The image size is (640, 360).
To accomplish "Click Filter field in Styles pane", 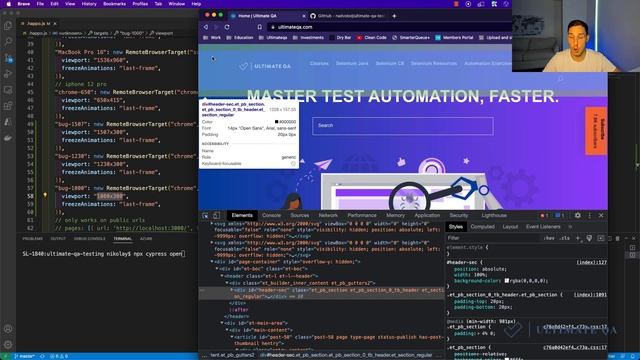I will (x=494, y=238).
